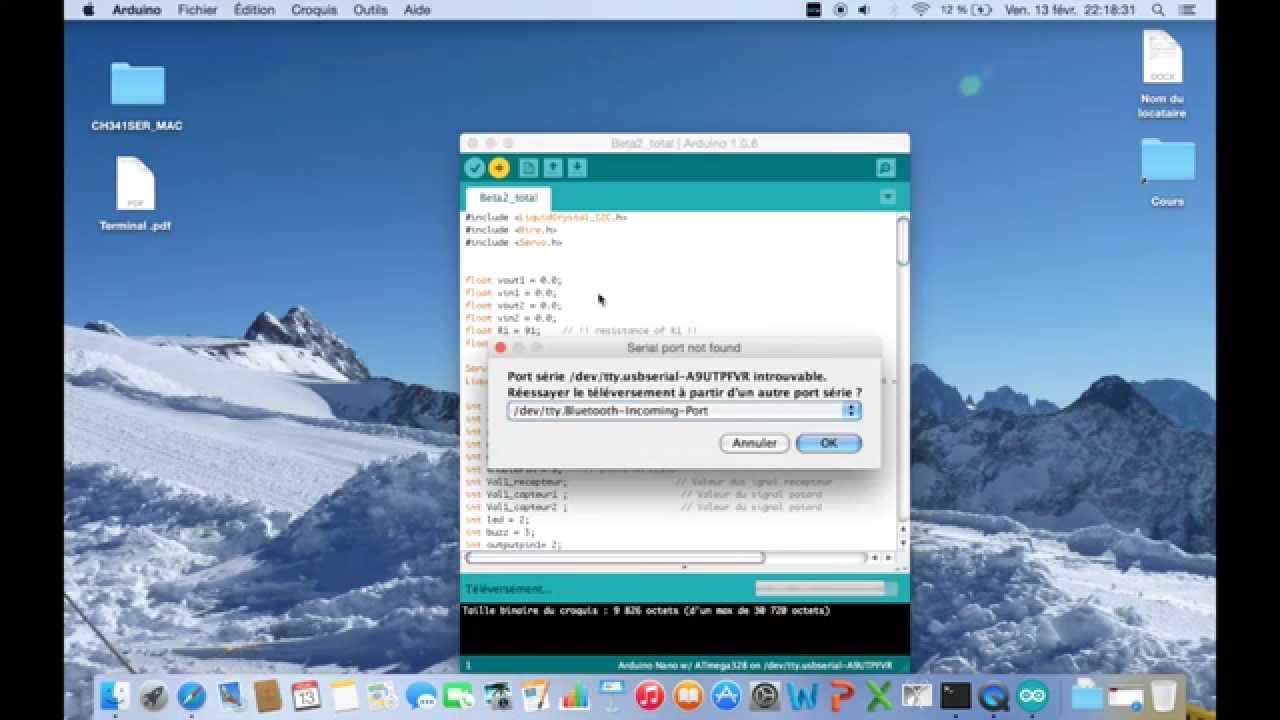Open Calendar icon in the Dock

[x=306, y=695]
